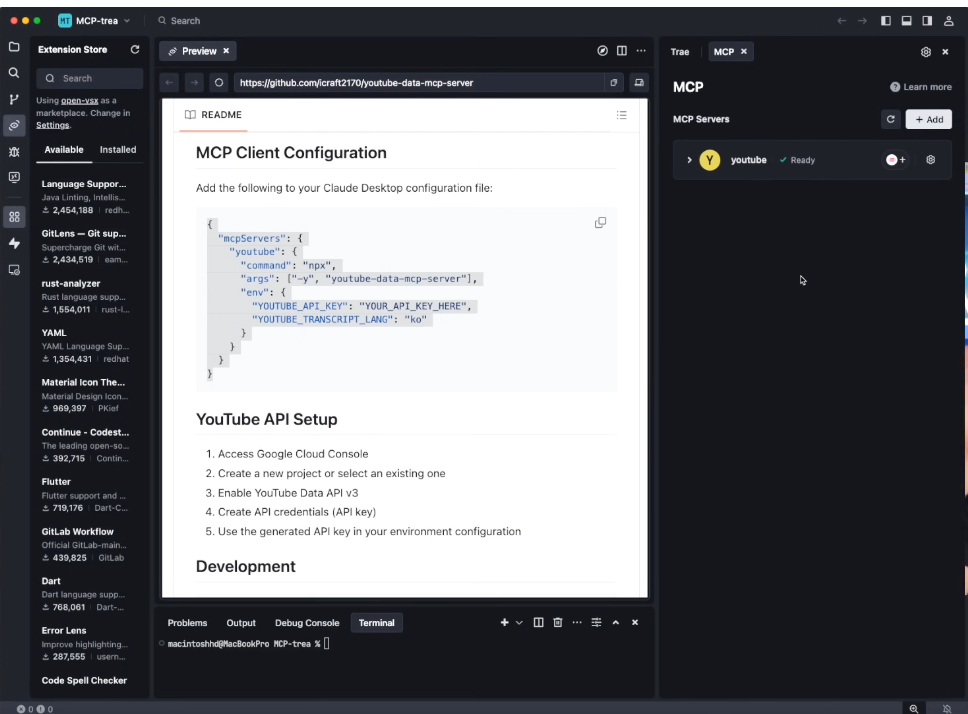This screenshot has width=968, height=714.
Task: Switch to the Output panel tab
Action: pyautogui.click(x=240, y=622)
